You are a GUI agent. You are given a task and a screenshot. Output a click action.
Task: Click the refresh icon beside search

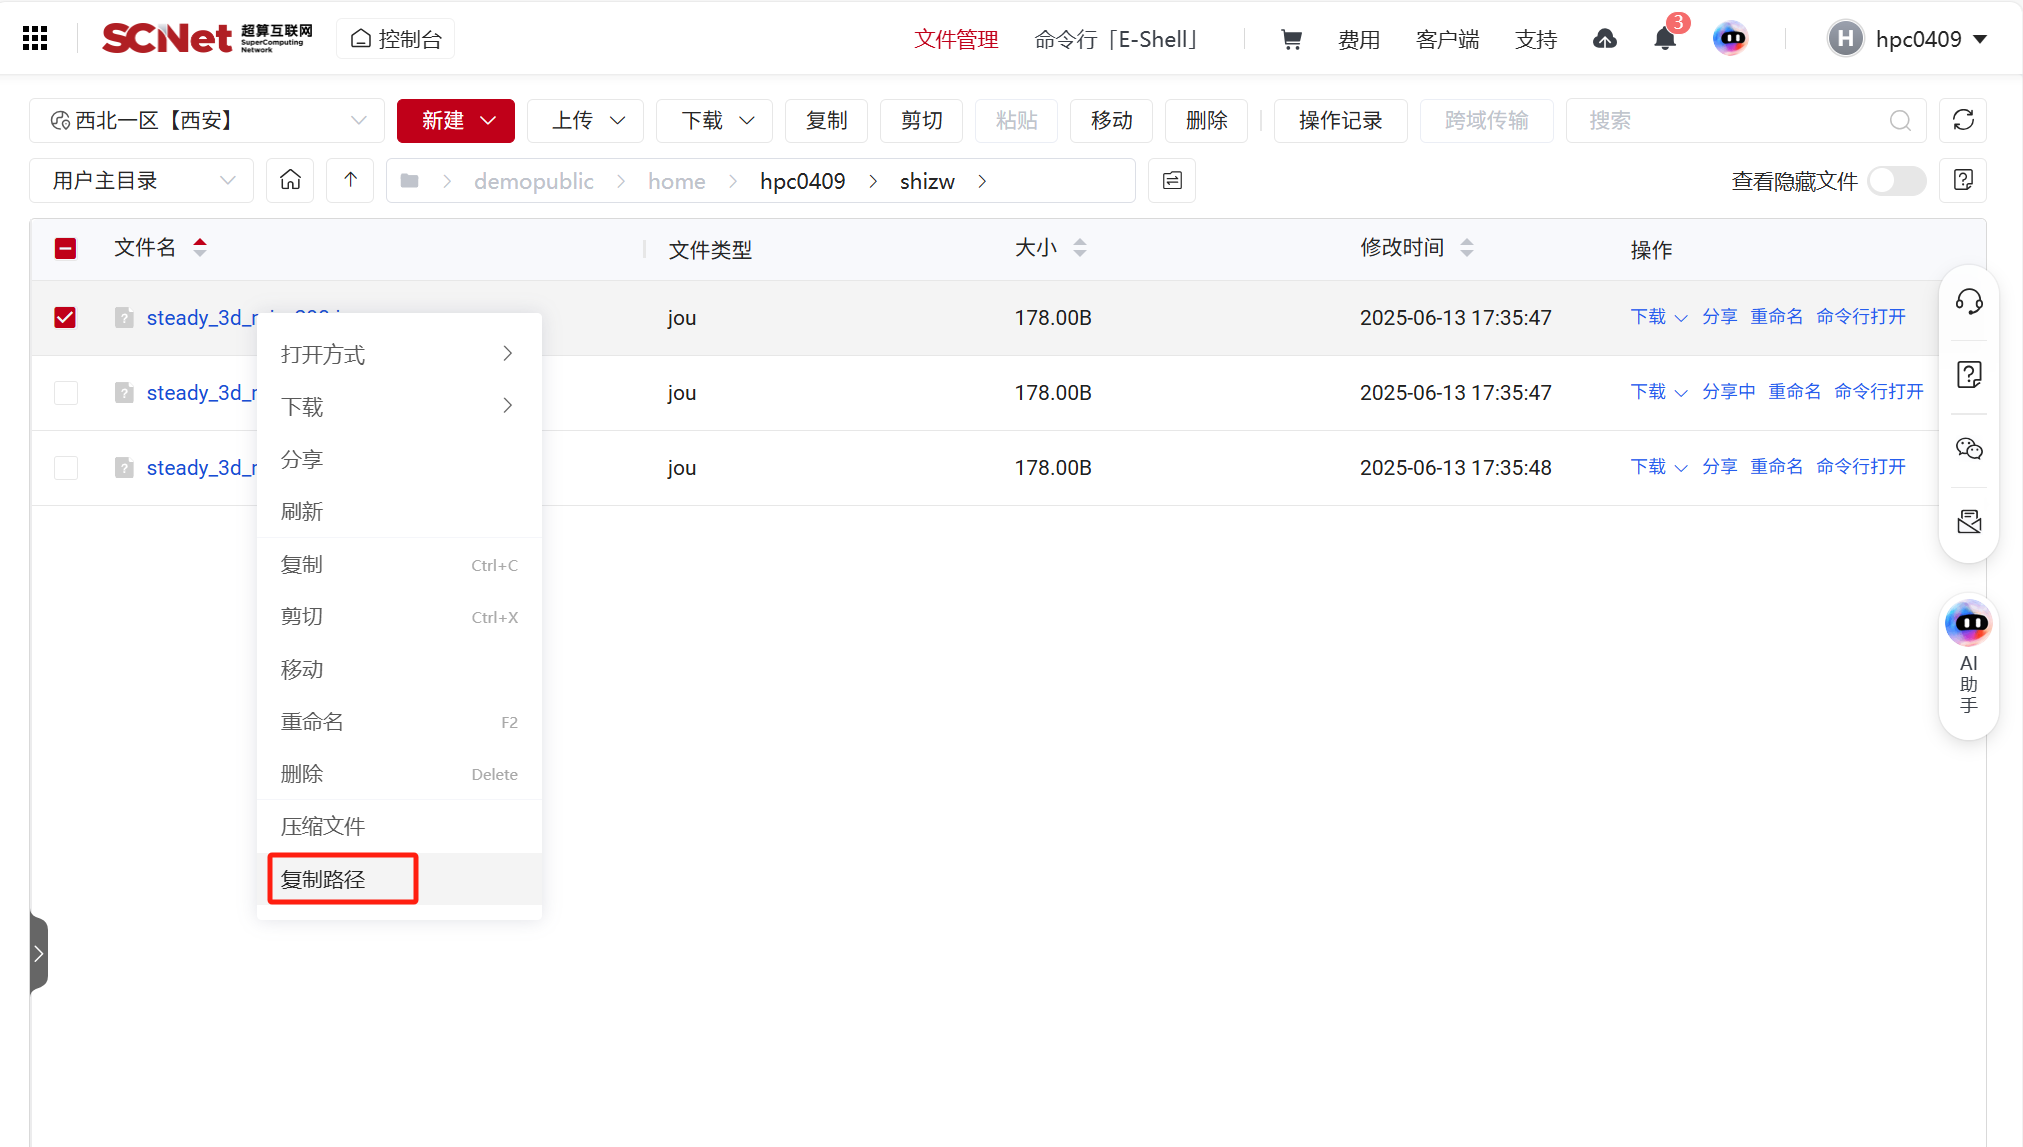click(x=1962, y=120)
